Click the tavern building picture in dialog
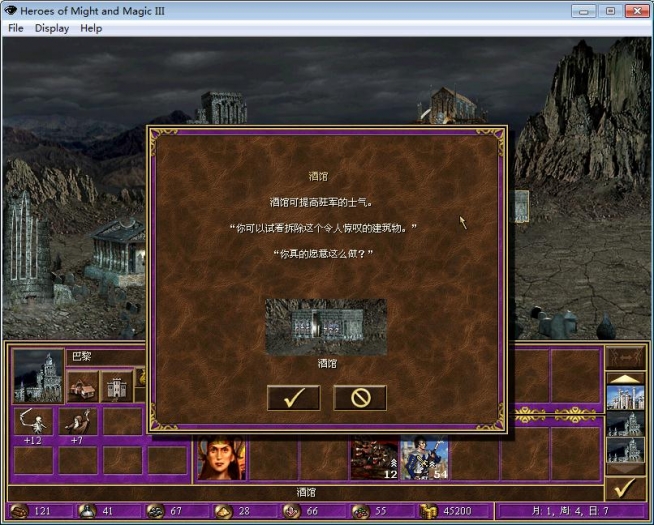 point(326,327)
